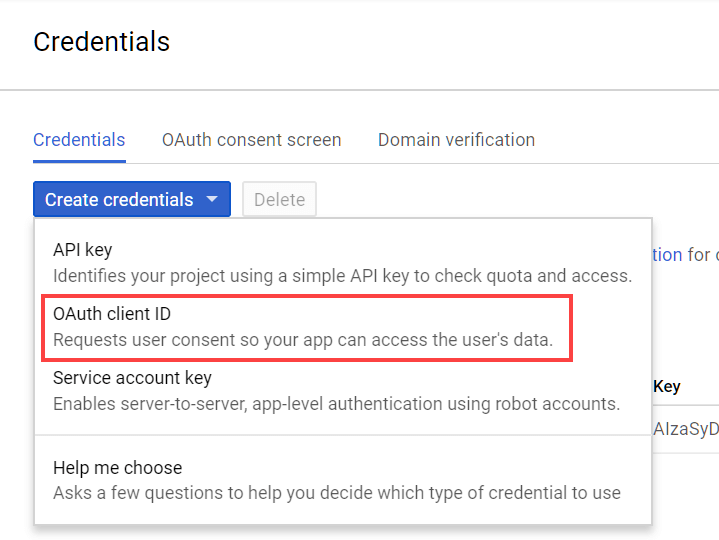This screenshot has height=540, width=719.
Task: Choose Service account key menu option
Action: tap(343, 391)
